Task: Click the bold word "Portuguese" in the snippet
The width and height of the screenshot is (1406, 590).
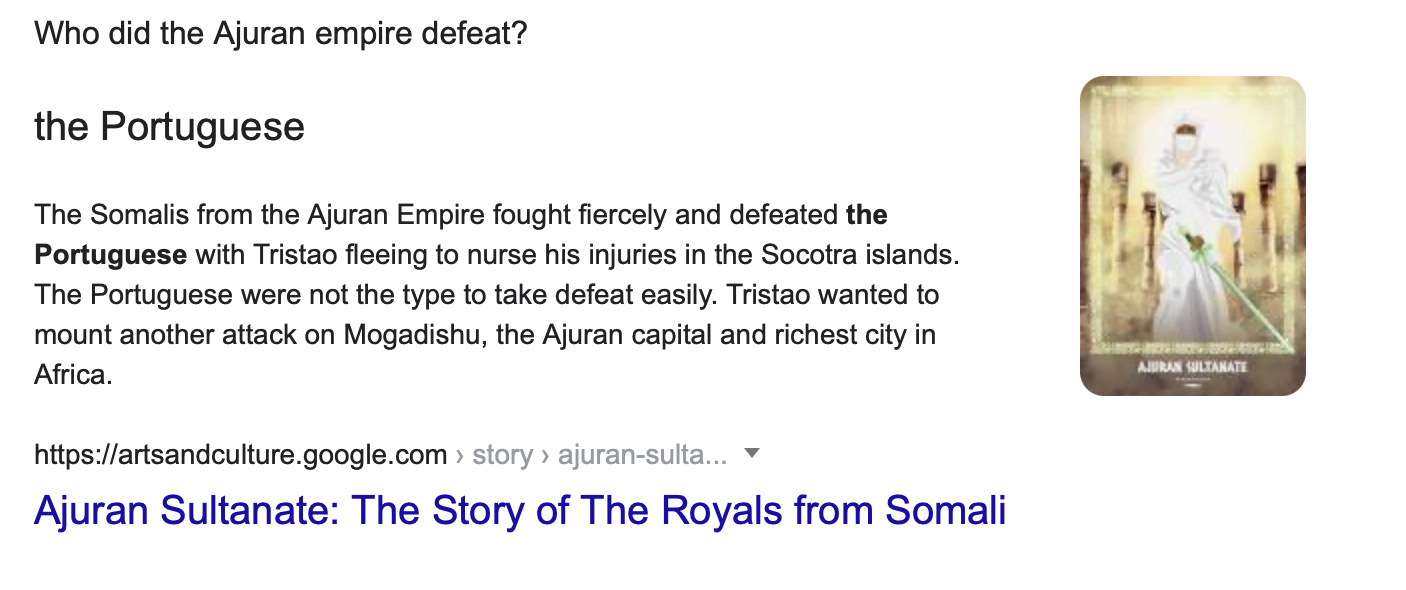Action: click(x=110, y=255)
